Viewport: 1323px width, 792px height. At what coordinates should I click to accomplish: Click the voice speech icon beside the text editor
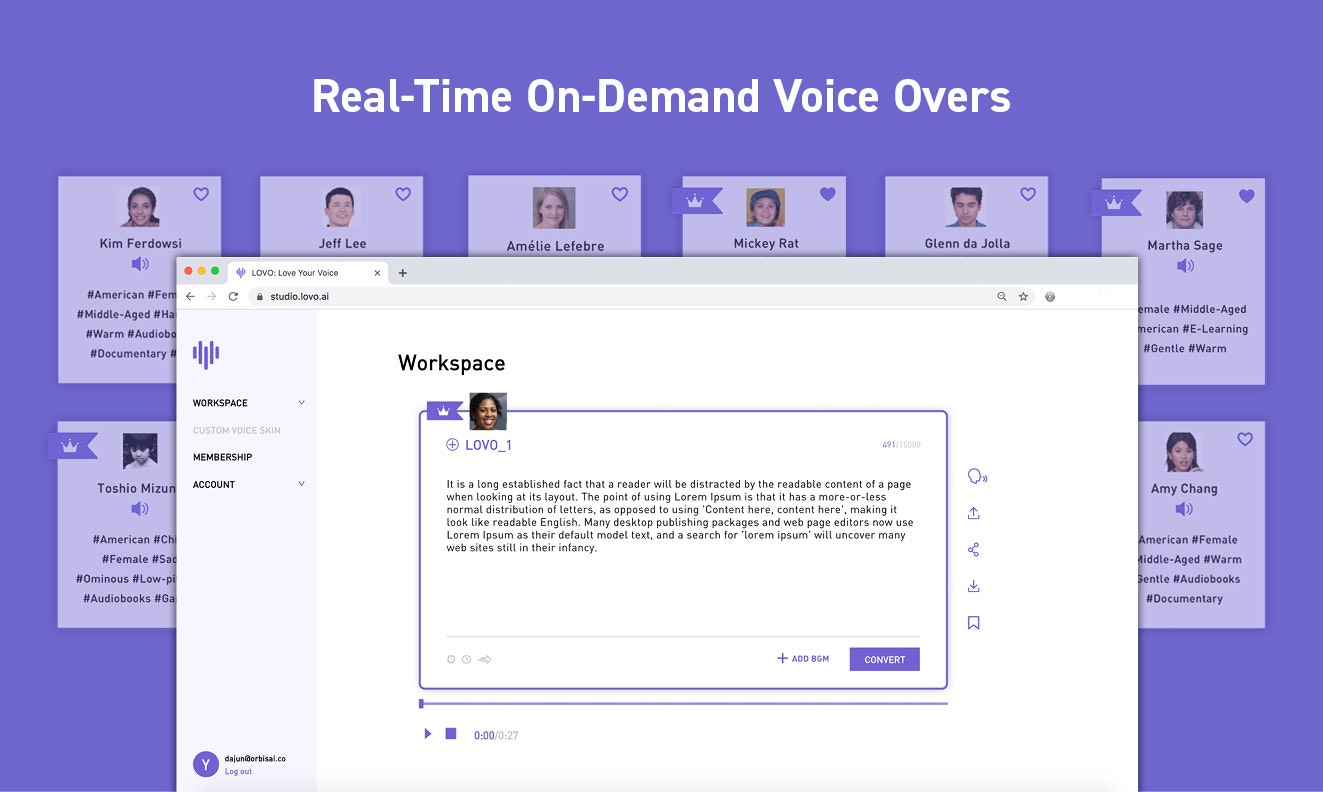click(x=976, y=477)
